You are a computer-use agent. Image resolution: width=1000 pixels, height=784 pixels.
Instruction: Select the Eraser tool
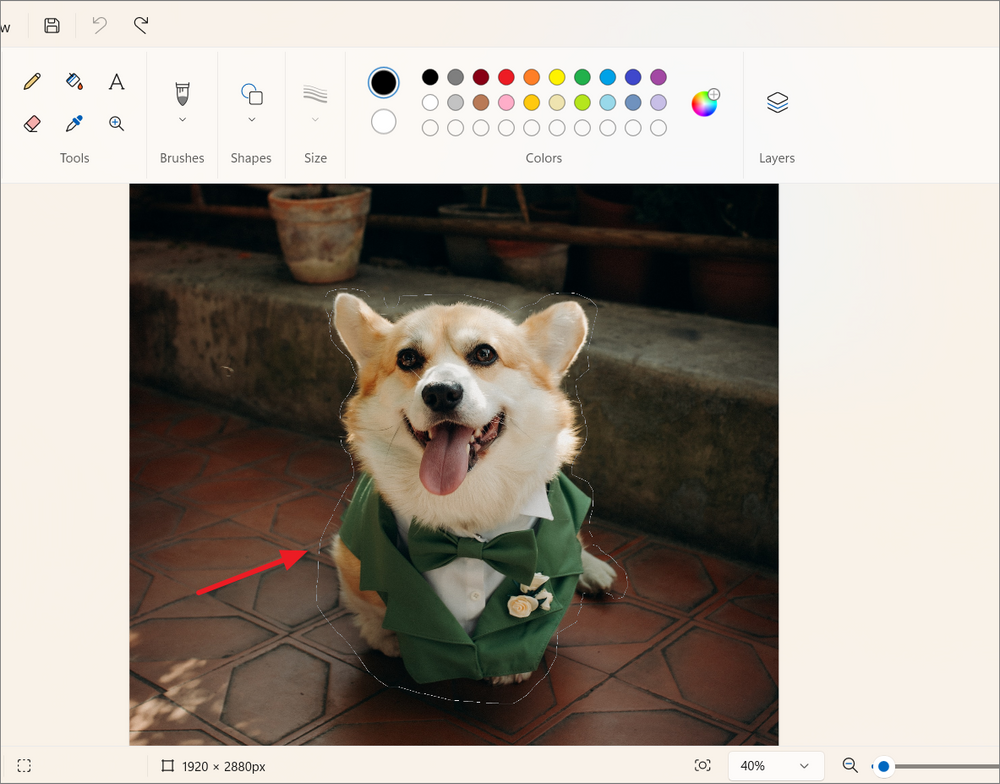(32, 122)
